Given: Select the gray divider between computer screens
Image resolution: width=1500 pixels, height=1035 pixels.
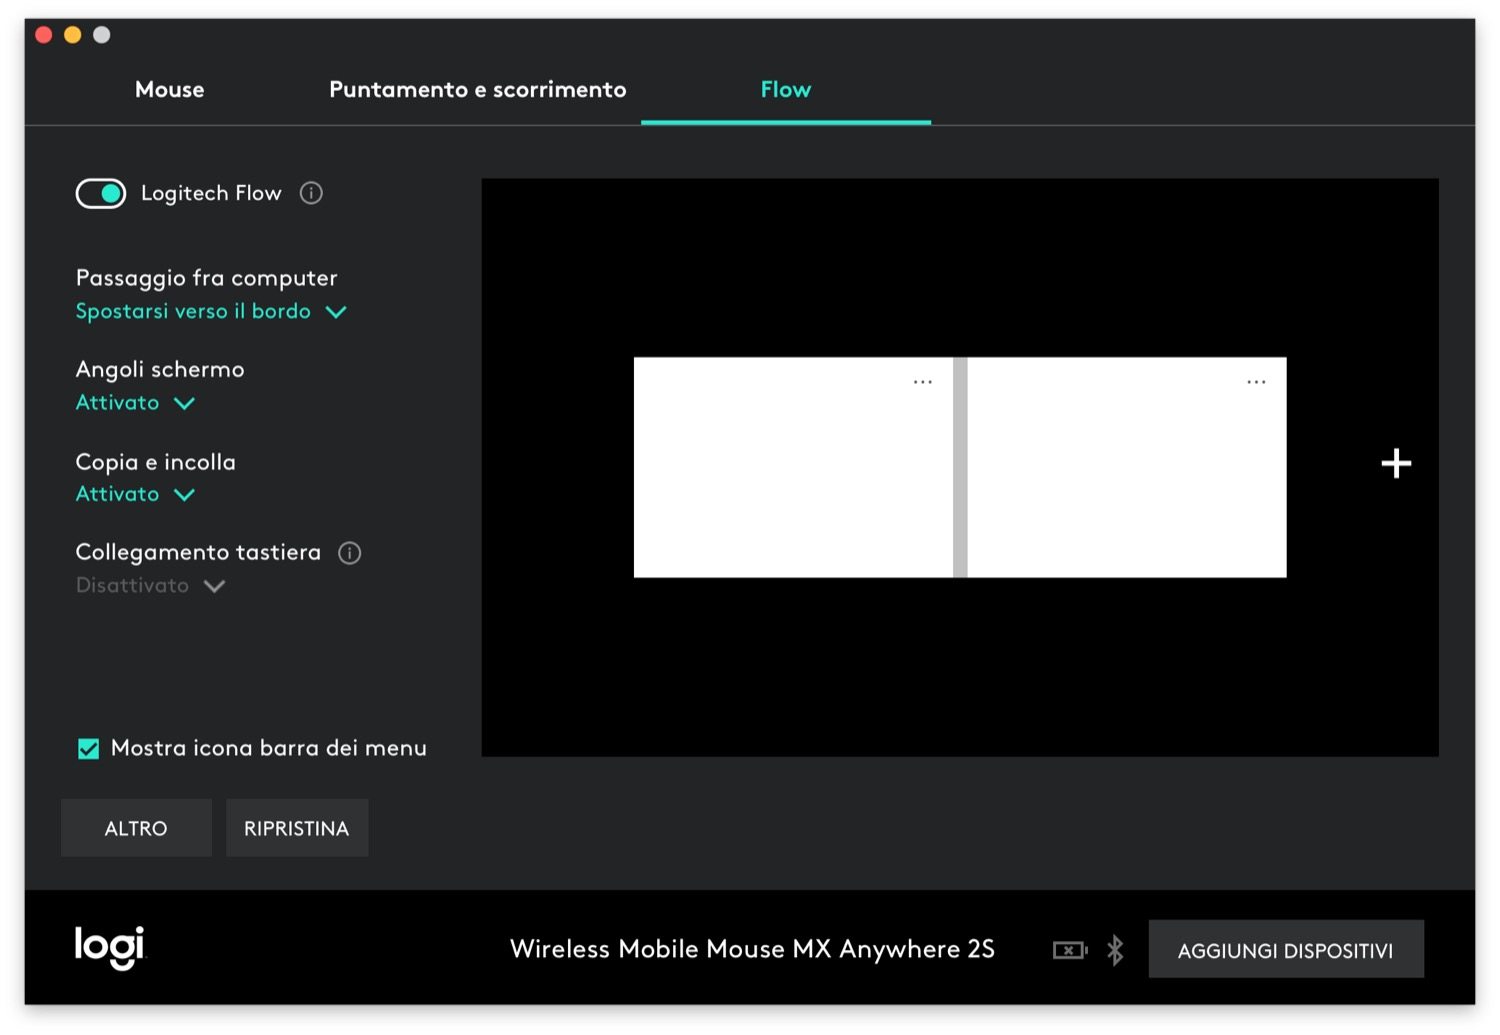Looking at the screenshot, I should tap(960, 467).
